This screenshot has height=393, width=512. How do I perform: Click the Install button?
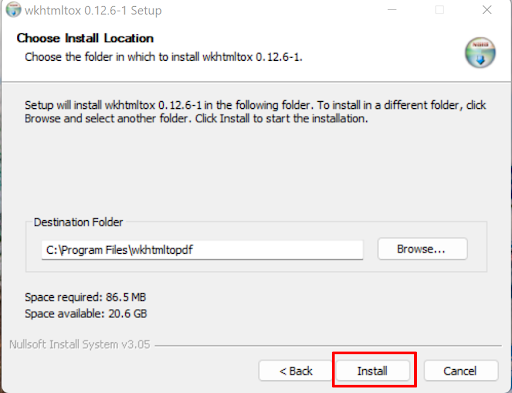click(373, 371)
